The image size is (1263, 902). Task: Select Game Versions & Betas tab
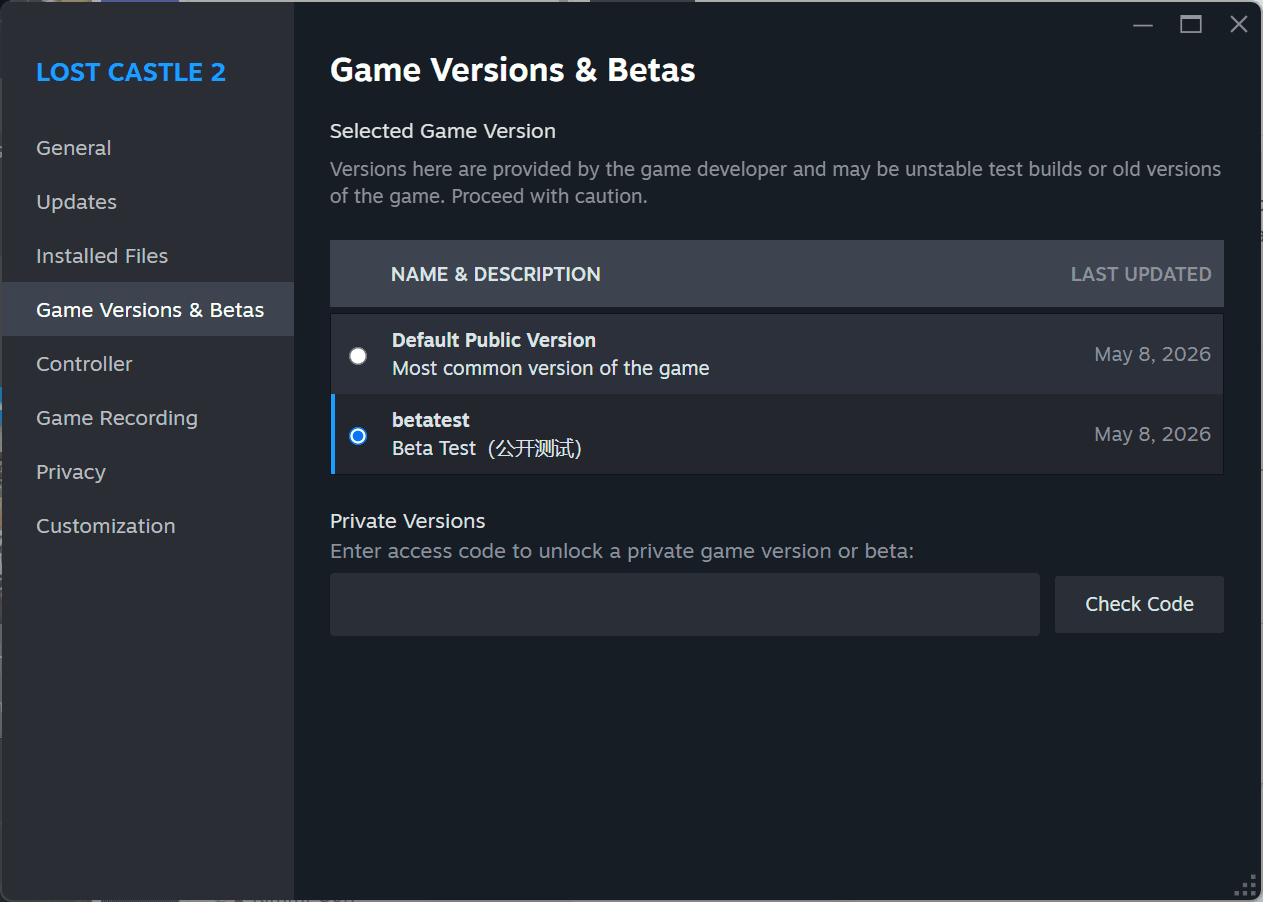150,310
